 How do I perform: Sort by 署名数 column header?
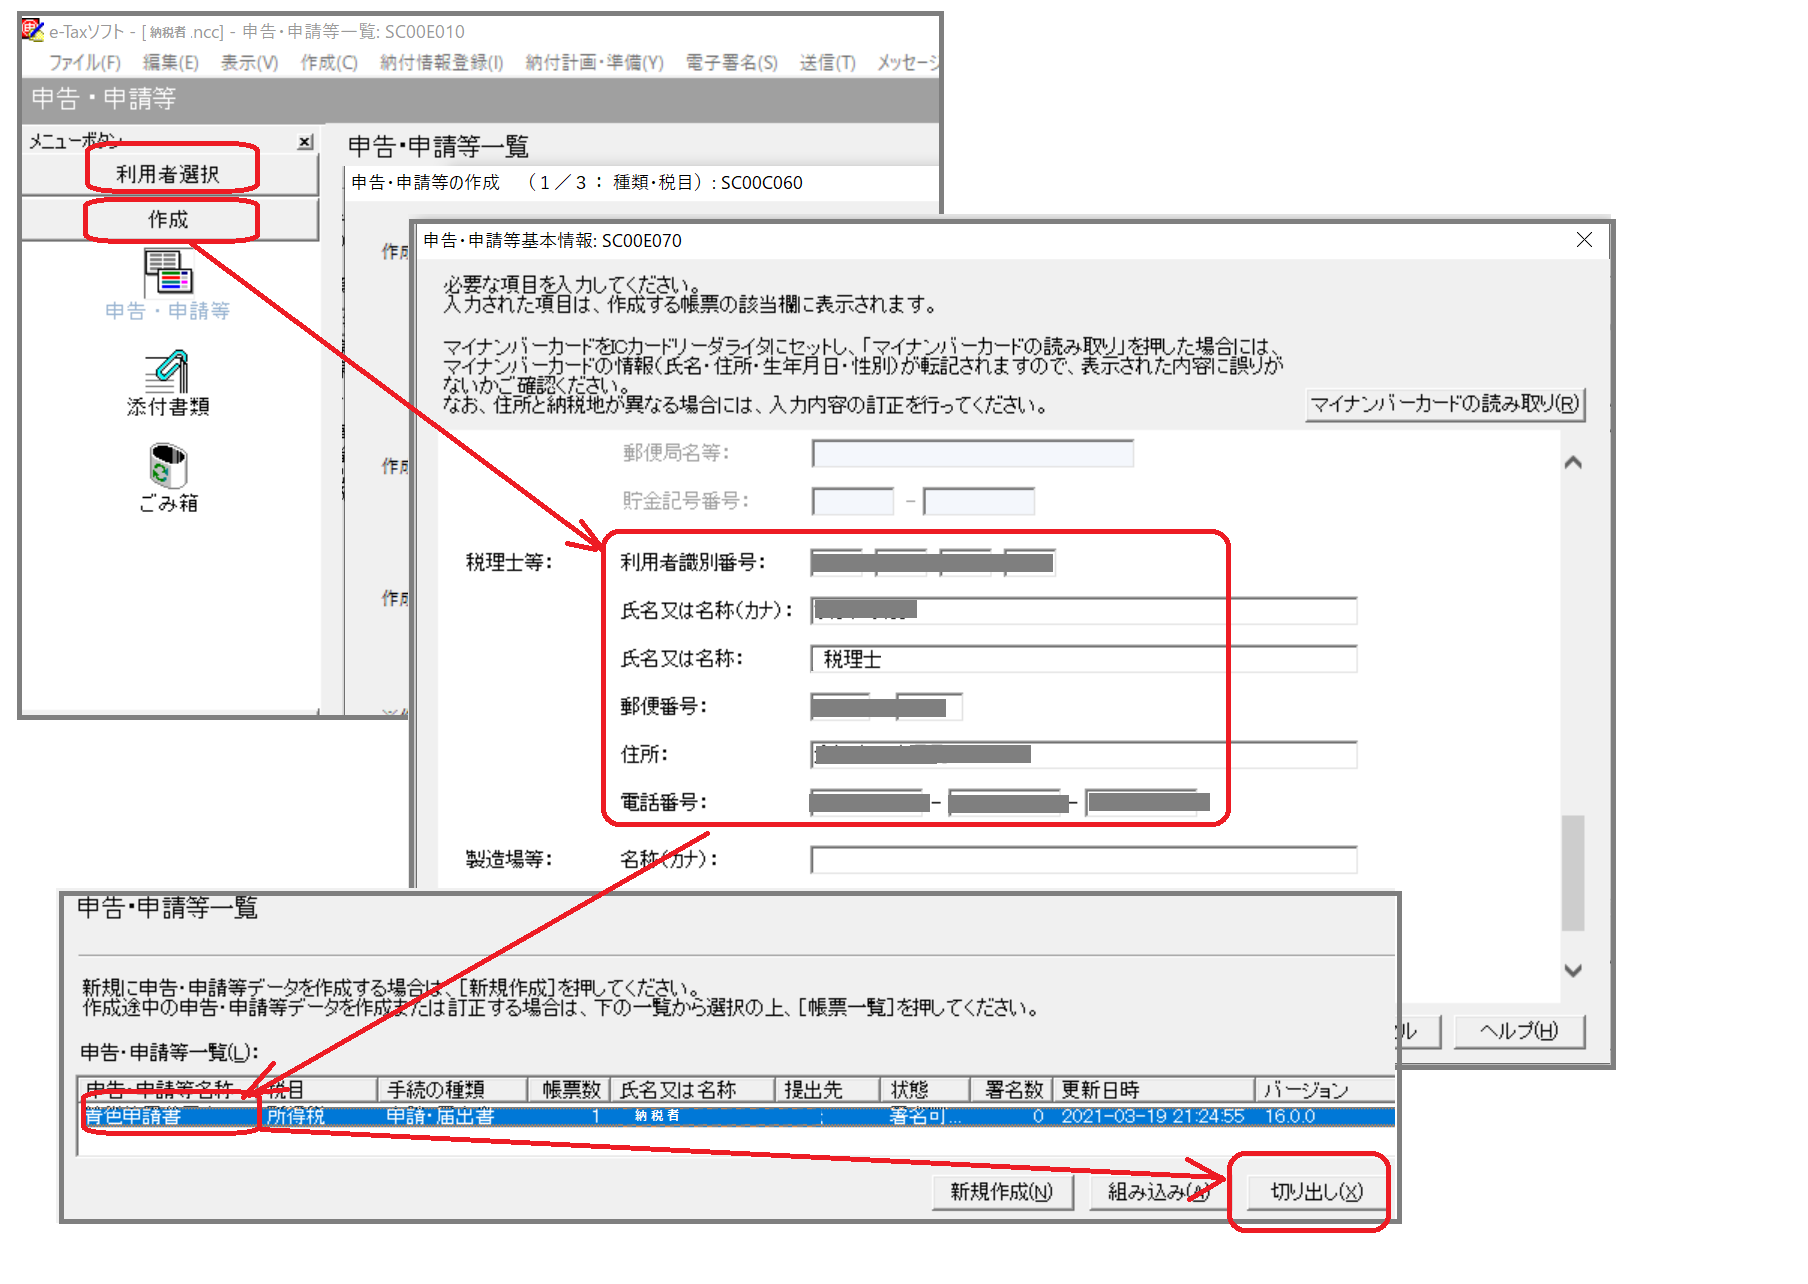[x=1011, y=1089]
